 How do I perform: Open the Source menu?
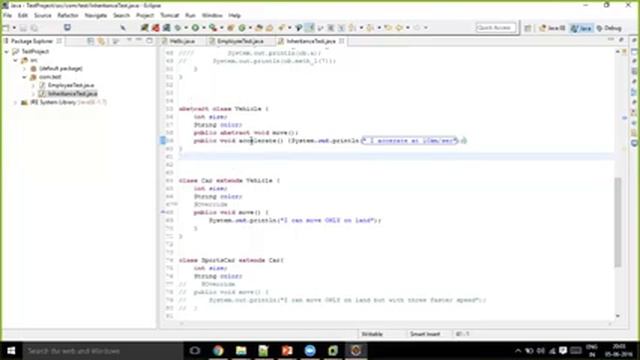(42, 15)
